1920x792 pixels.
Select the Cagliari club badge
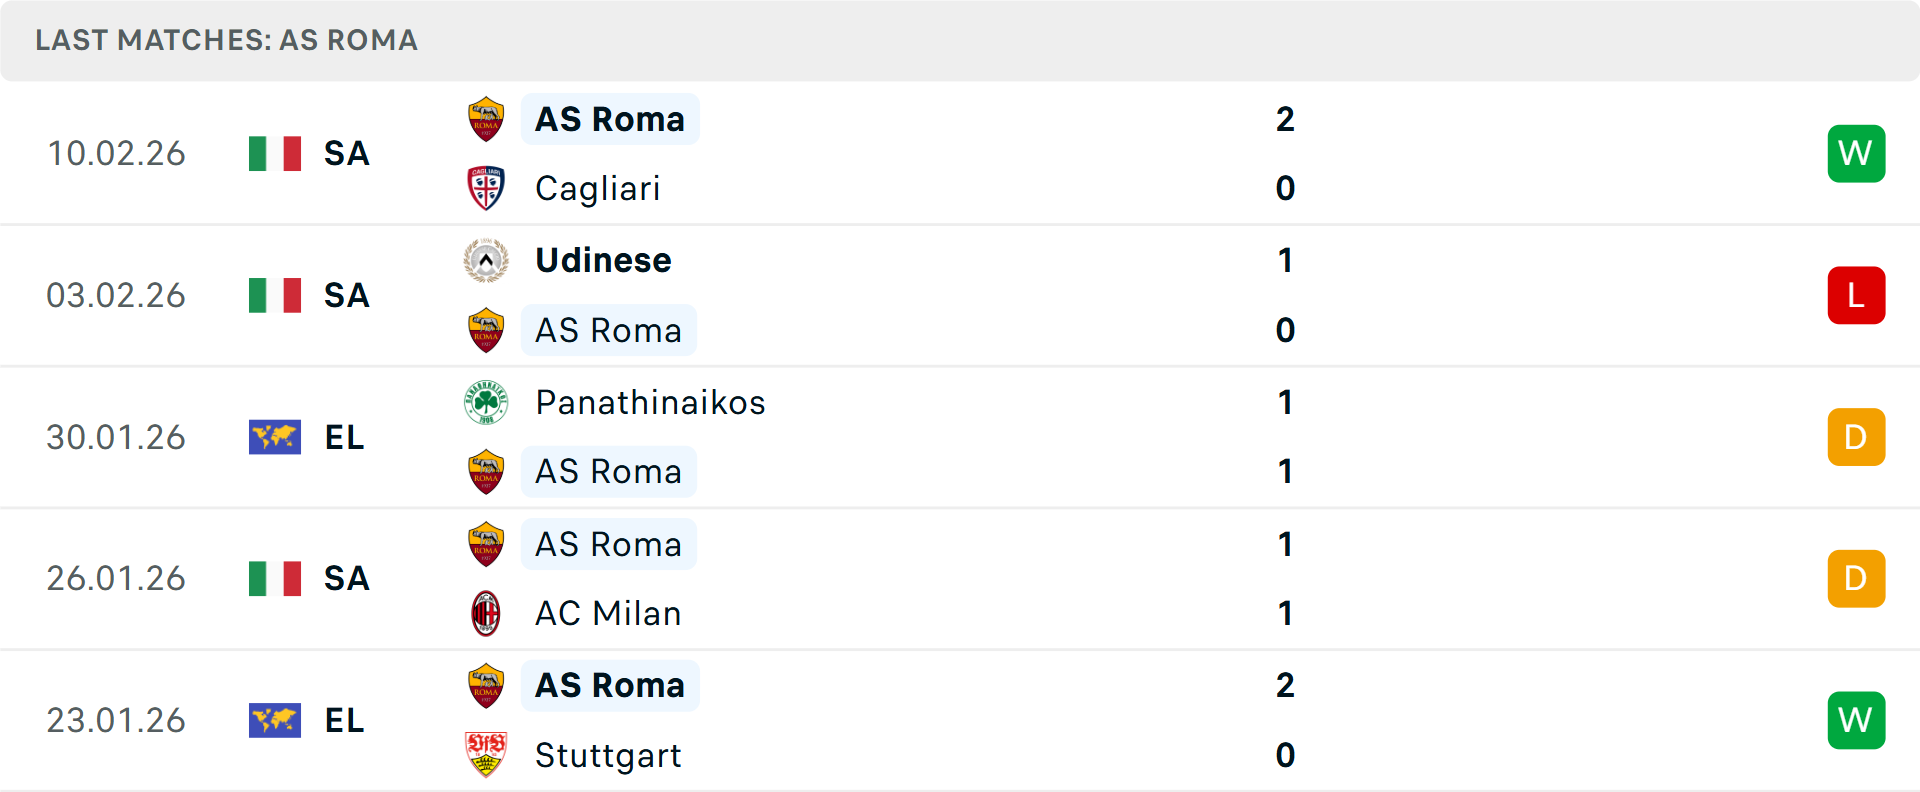tap(485, 188)
